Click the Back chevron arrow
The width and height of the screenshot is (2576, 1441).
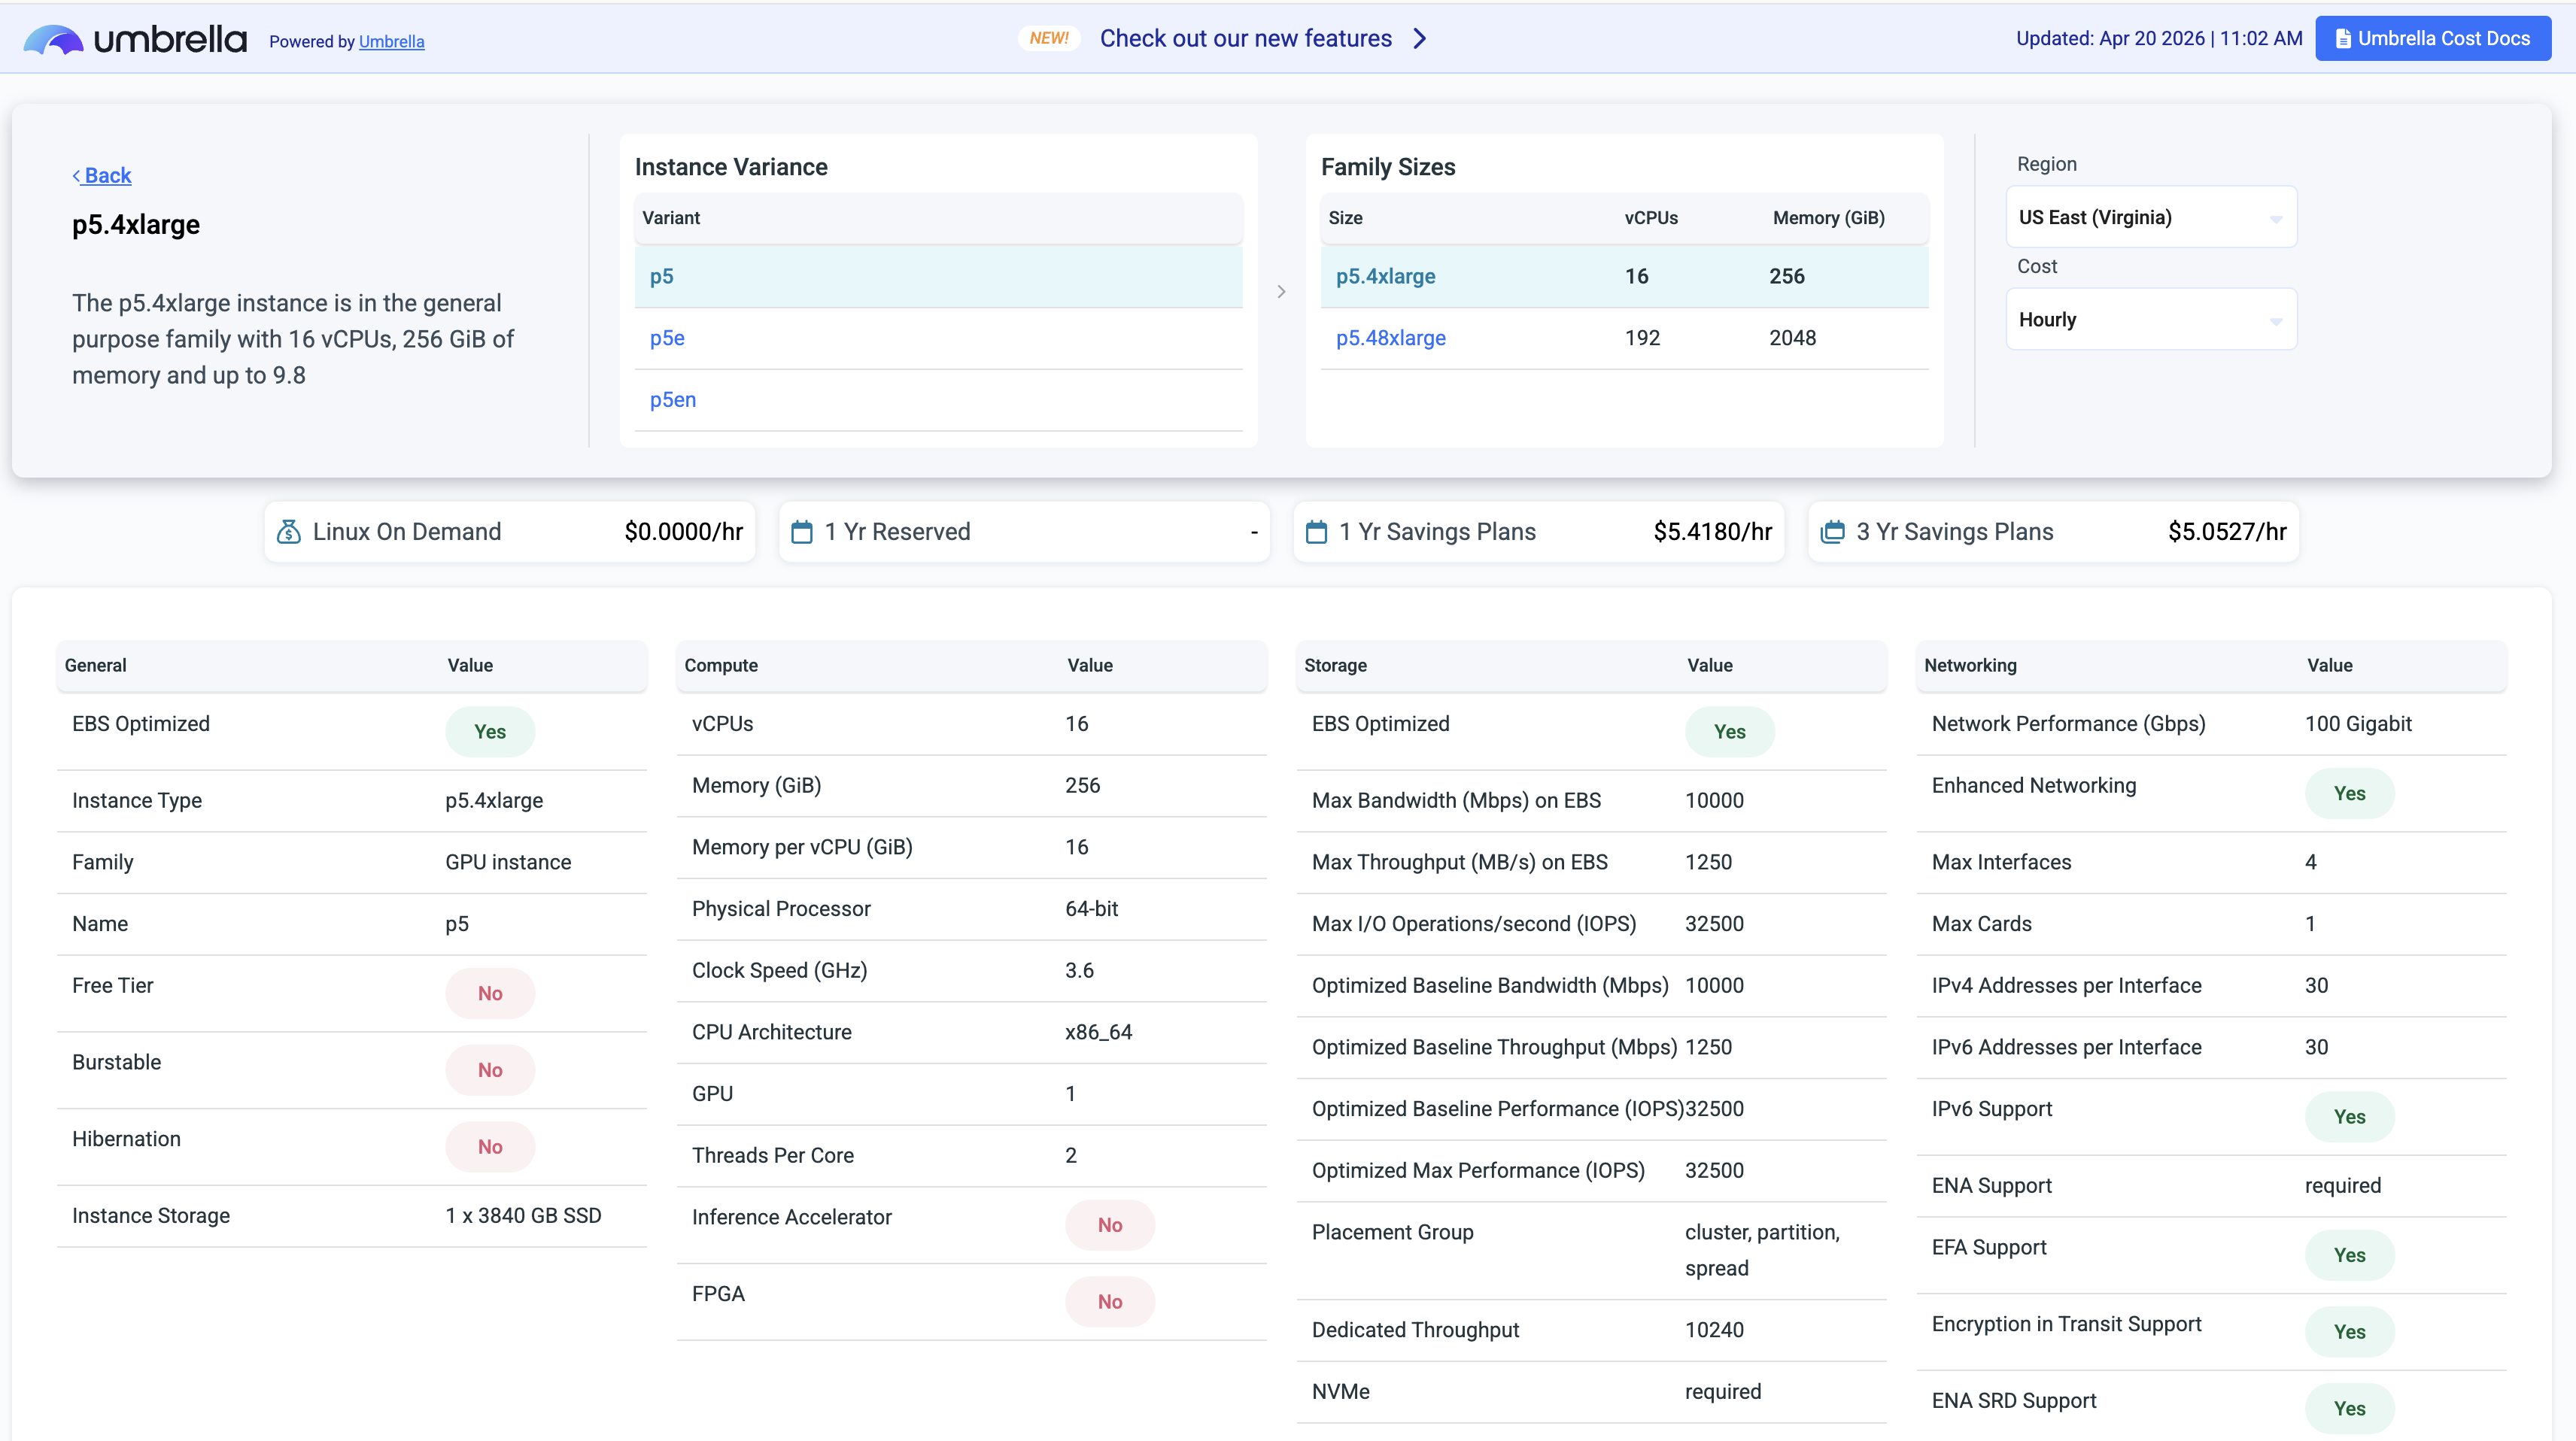76,176
